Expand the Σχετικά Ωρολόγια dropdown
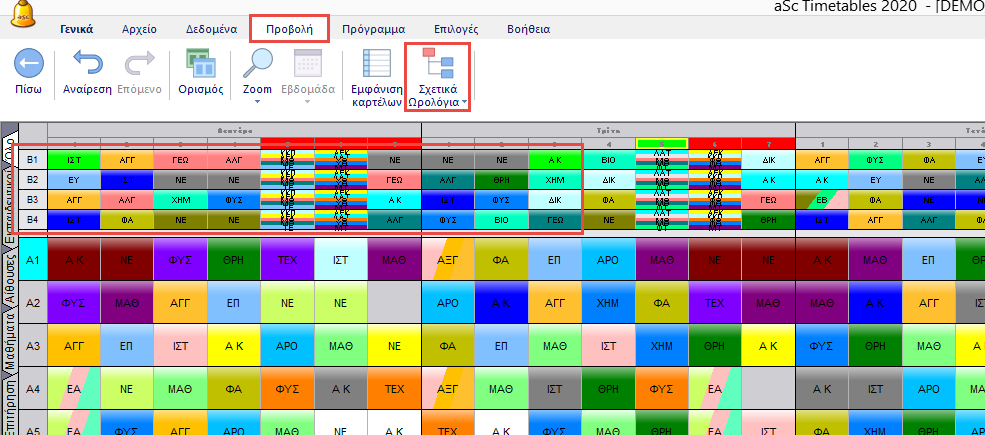The height and width of the screenshot is (435, 985). click(x=464, y=102)
